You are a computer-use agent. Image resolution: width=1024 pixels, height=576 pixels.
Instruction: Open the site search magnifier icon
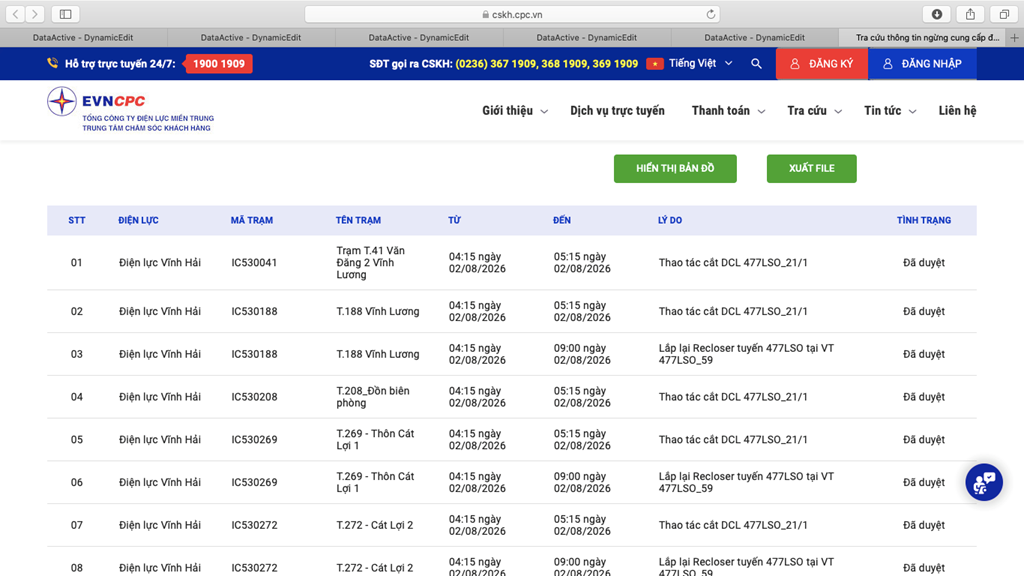pos(756,63)
